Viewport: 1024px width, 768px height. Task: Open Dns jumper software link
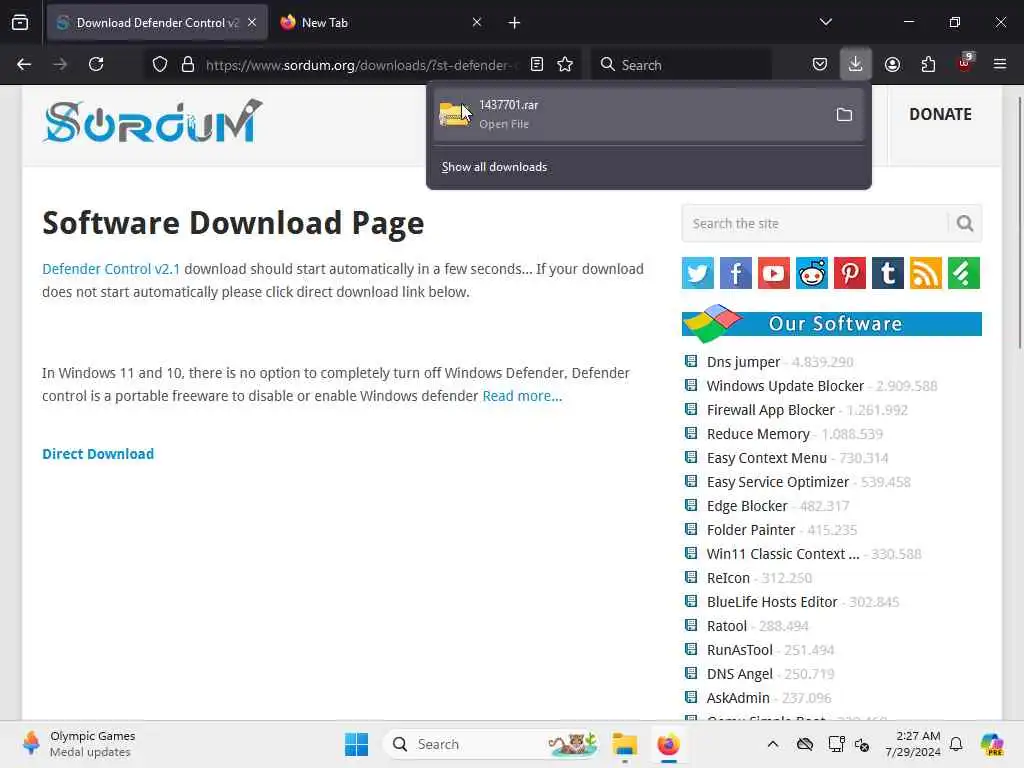pyautogui.click(x=743, y=362)
